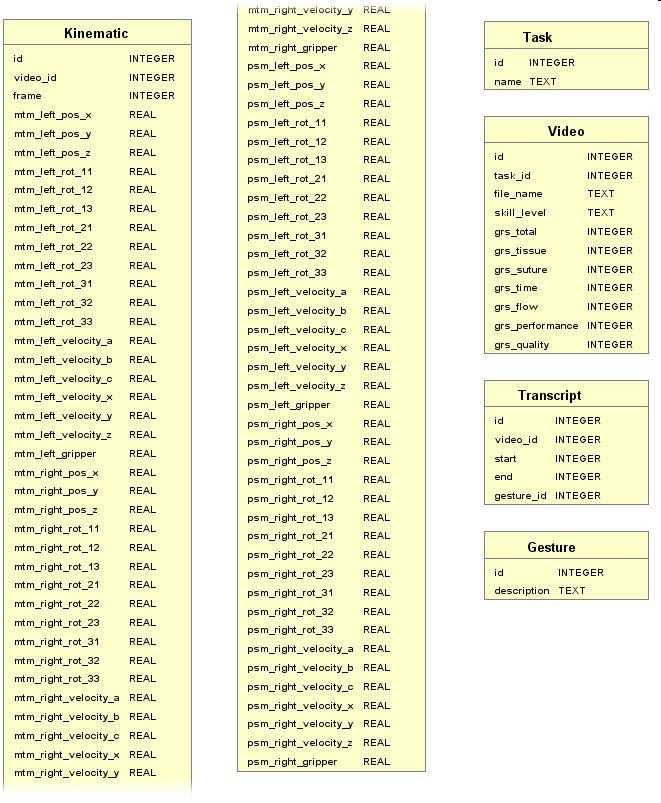Image resolution: width=661 pixels, height=803 pixels.
Task: Click the mtm_left_rot_22 row
Action: 97,246
